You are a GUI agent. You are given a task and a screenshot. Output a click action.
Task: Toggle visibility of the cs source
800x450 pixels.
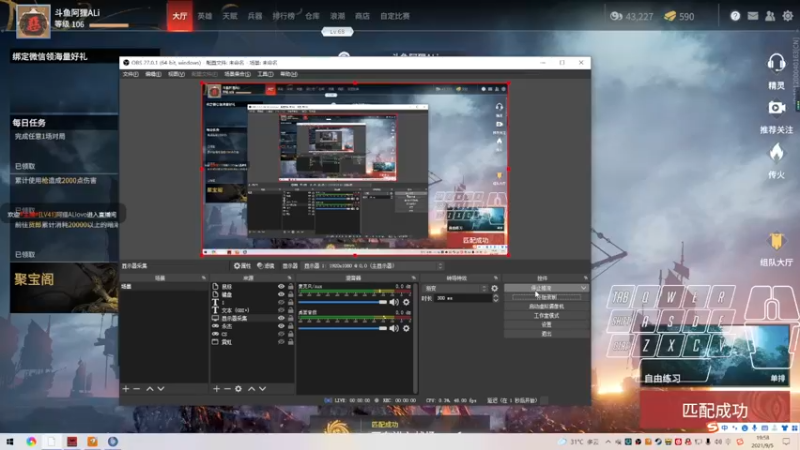click(281, 334)
